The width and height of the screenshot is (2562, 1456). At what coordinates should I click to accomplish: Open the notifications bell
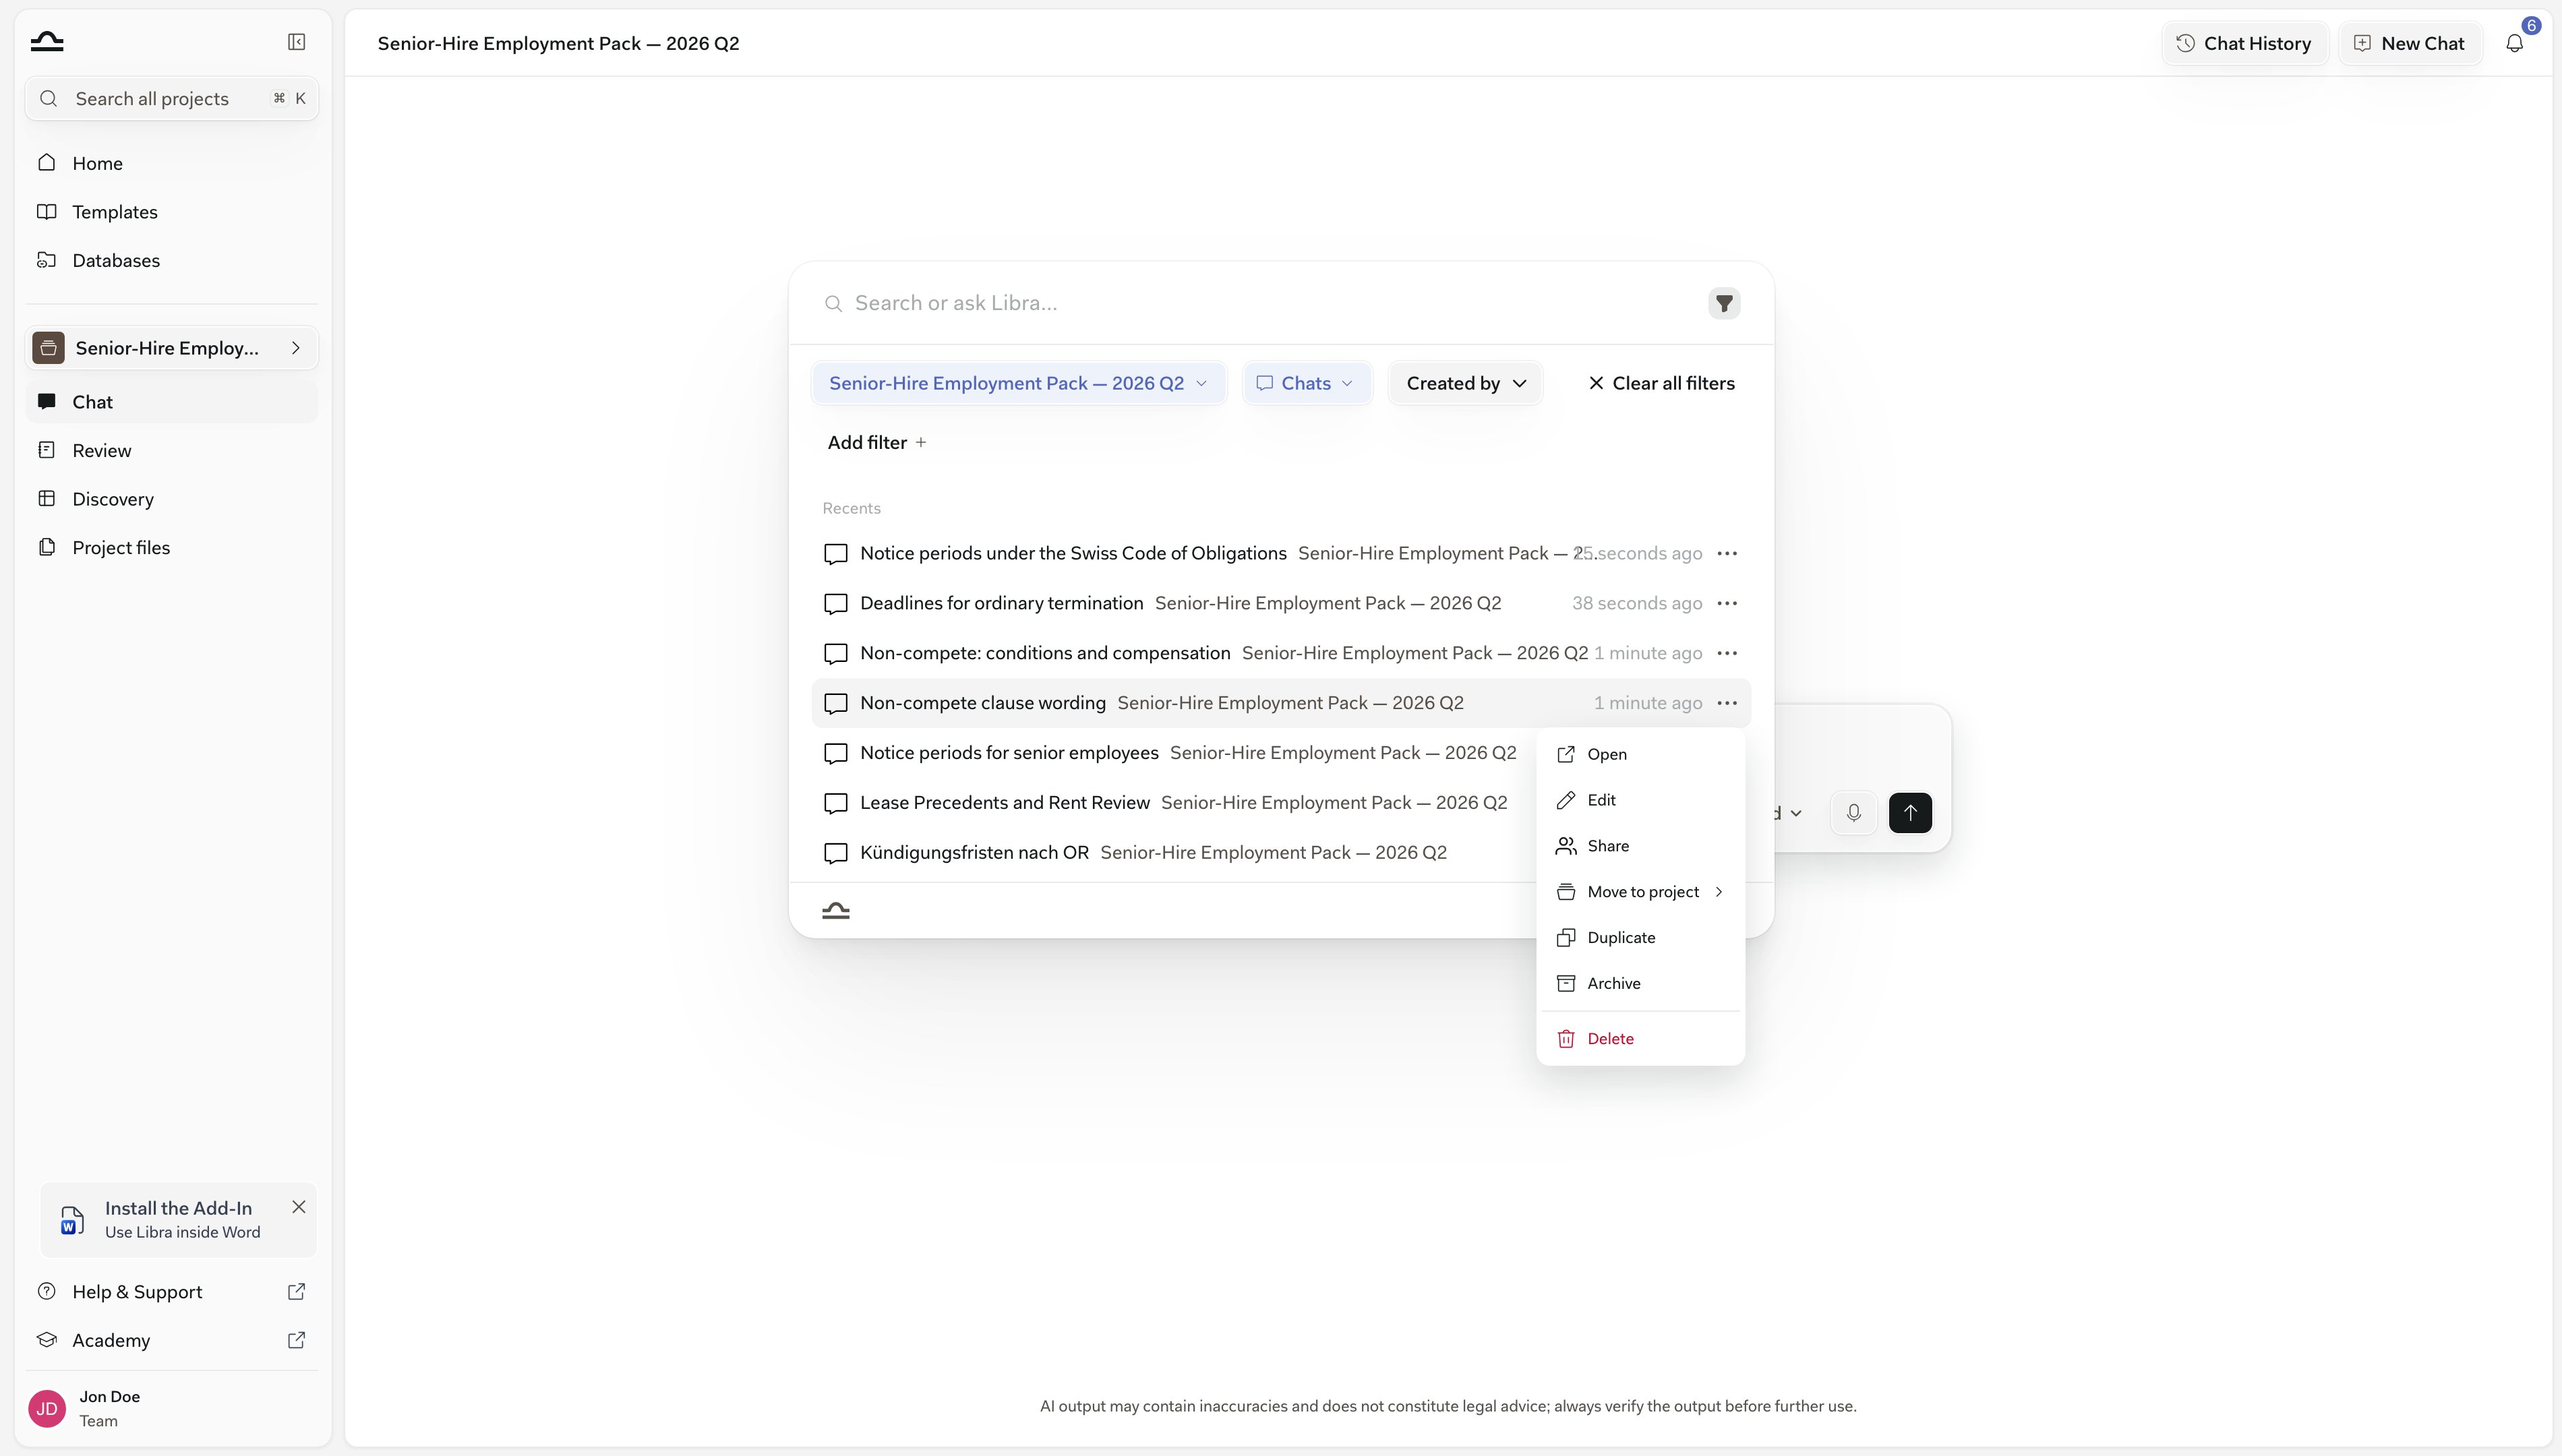pos(2514,43)
